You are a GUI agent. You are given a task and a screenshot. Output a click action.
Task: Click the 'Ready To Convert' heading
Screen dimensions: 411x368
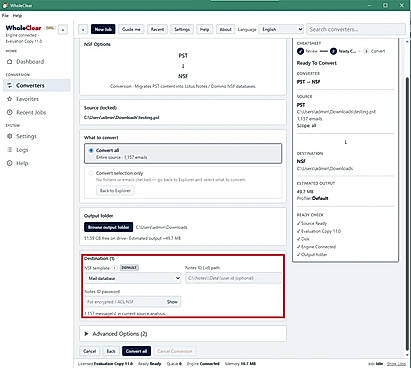[x=317, y=63]
